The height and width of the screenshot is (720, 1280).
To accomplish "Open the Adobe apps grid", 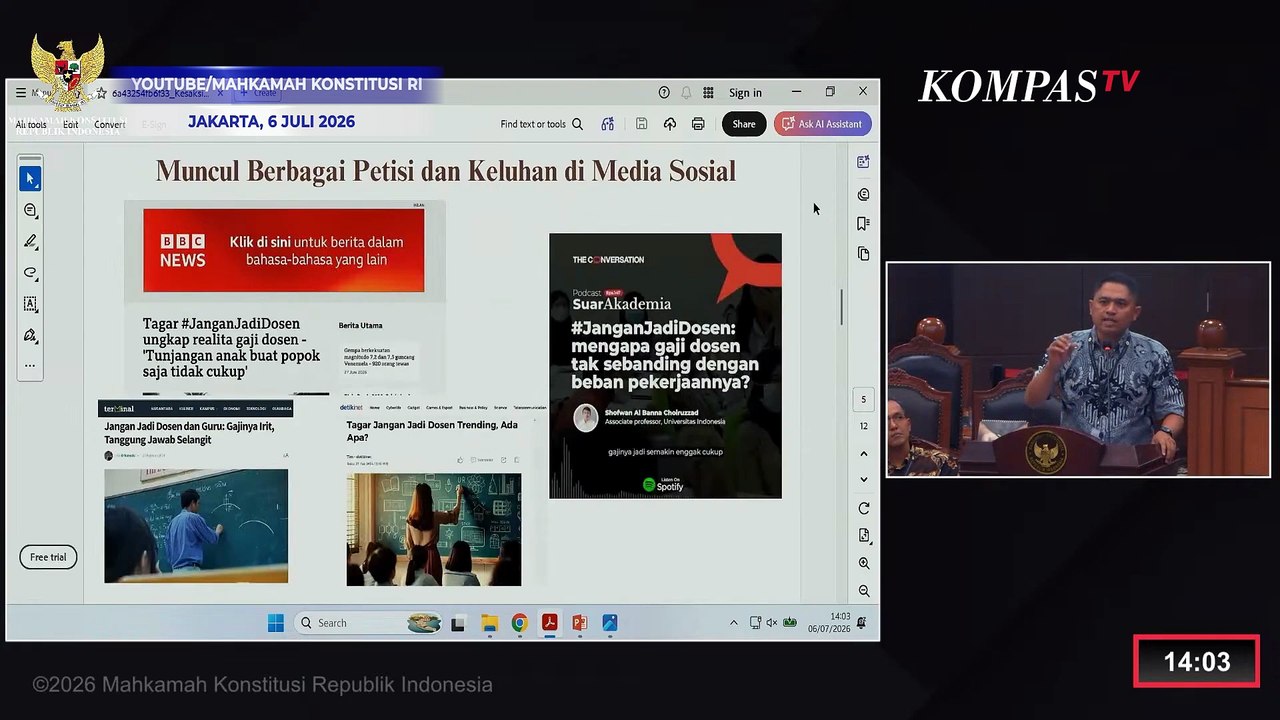I will coord(708,93).
